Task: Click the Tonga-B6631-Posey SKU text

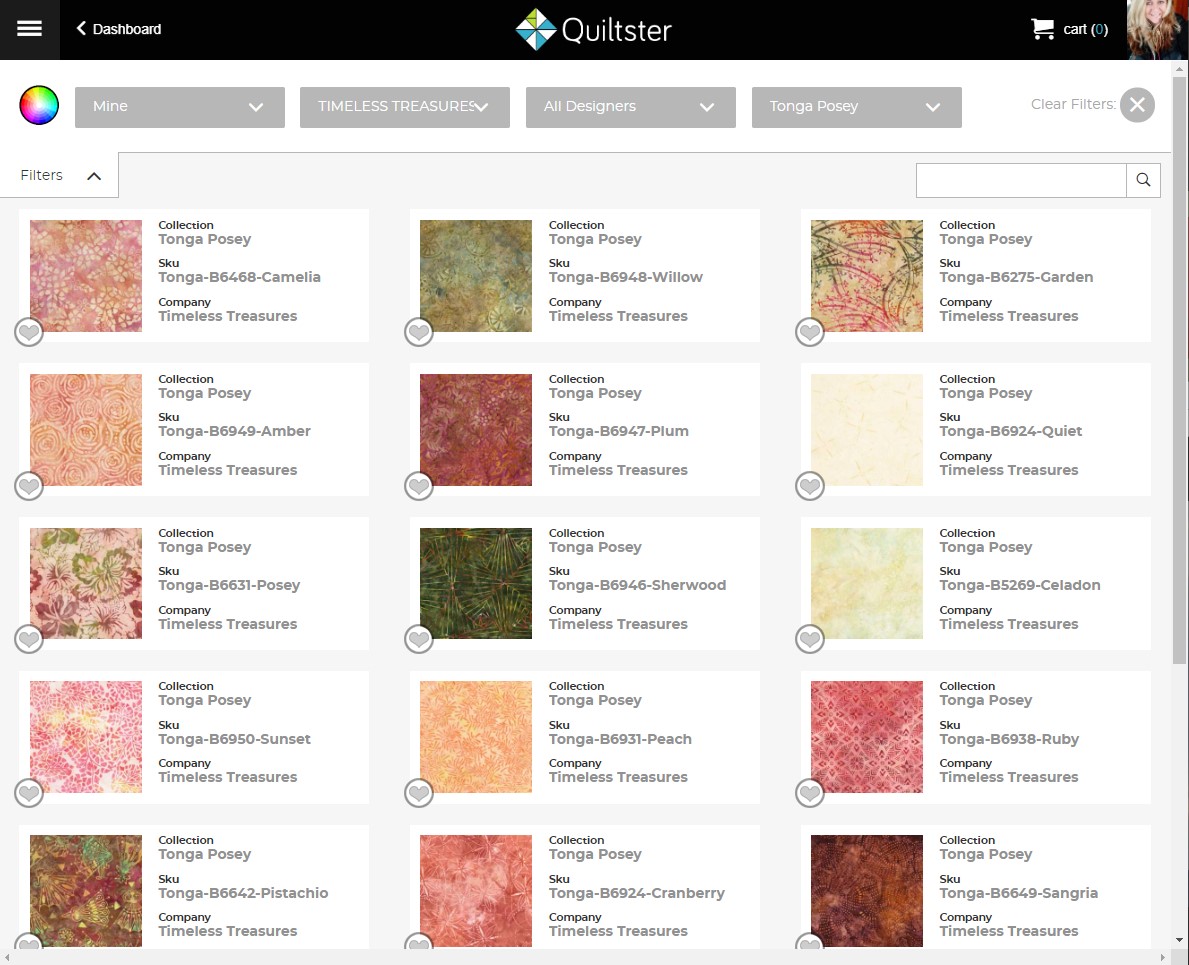Action: point(229,585)
